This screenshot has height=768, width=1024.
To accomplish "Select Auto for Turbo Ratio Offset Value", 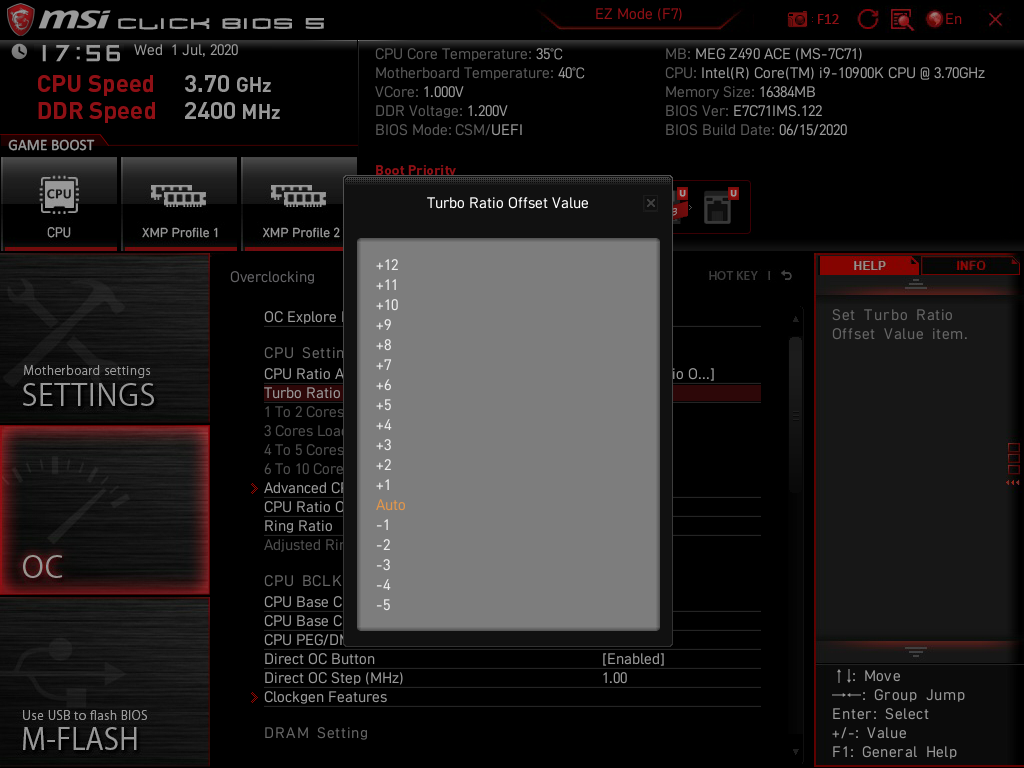I will tap(390, 505).
